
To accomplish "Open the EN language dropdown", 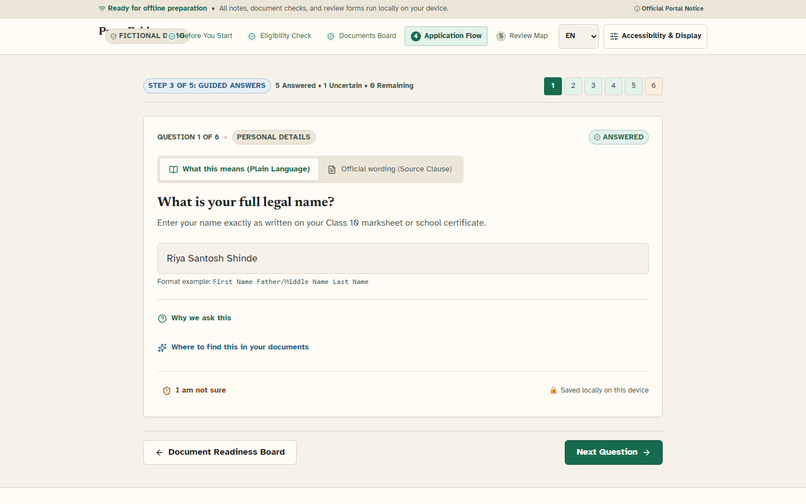I will click(x=578, y=36).
